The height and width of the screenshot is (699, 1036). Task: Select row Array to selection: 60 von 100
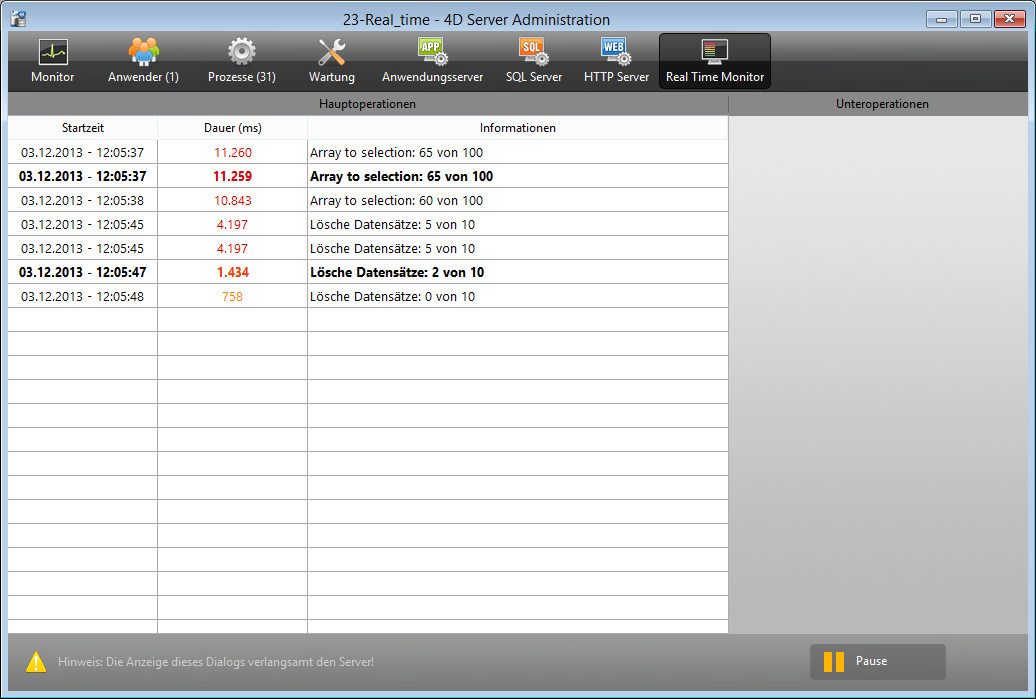(396, 201)
